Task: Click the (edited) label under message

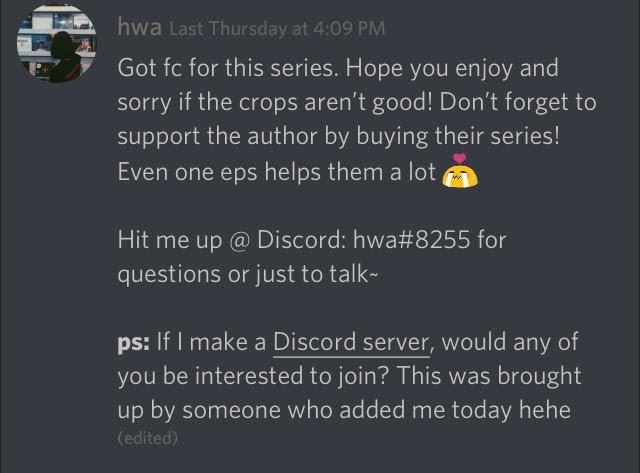Action: click(x=148, y=438)
